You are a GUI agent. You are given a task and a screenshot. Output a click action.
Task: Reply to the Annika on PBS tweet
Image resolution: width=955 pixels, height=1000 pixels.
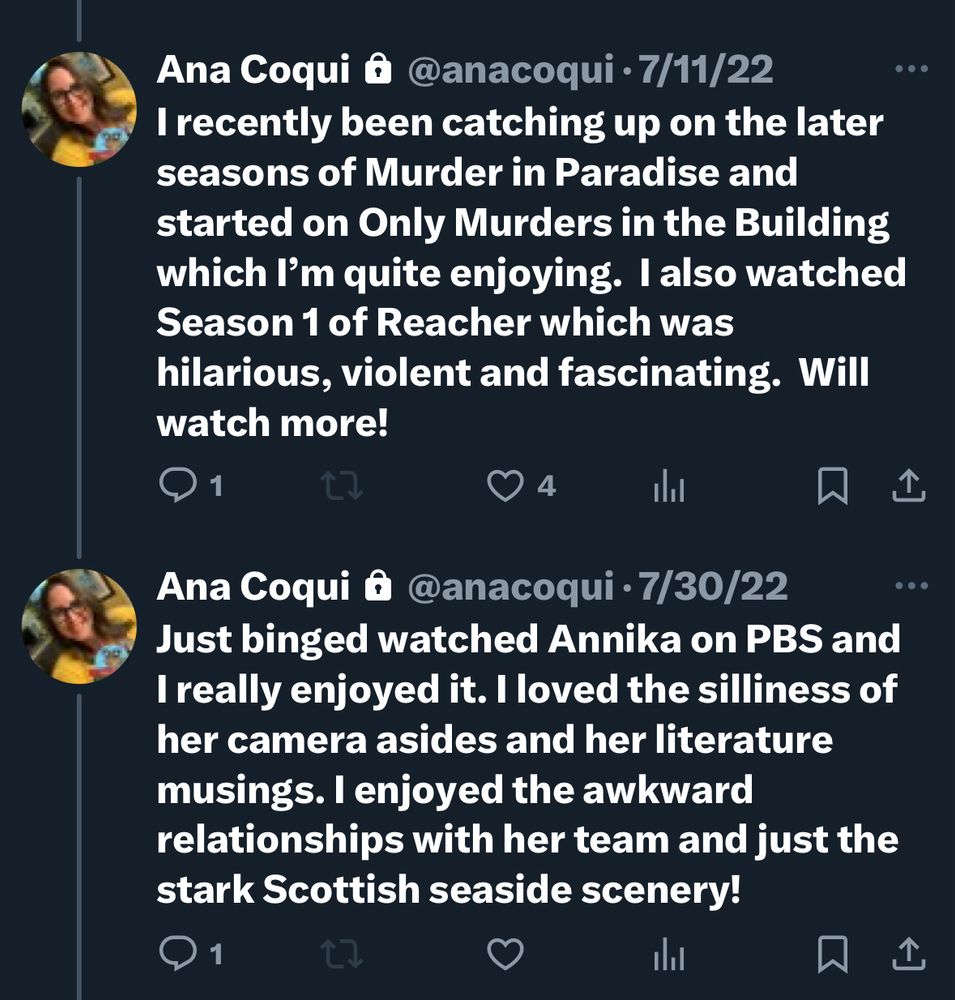[177, 955]
